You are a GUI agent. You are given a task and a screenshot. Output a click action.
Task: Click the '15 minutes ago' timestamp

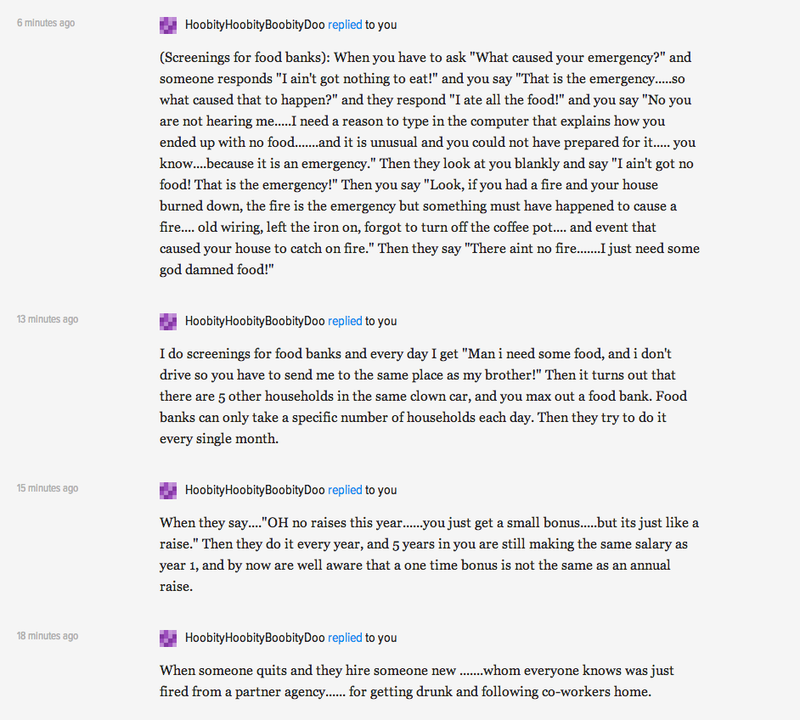point(47,488)
